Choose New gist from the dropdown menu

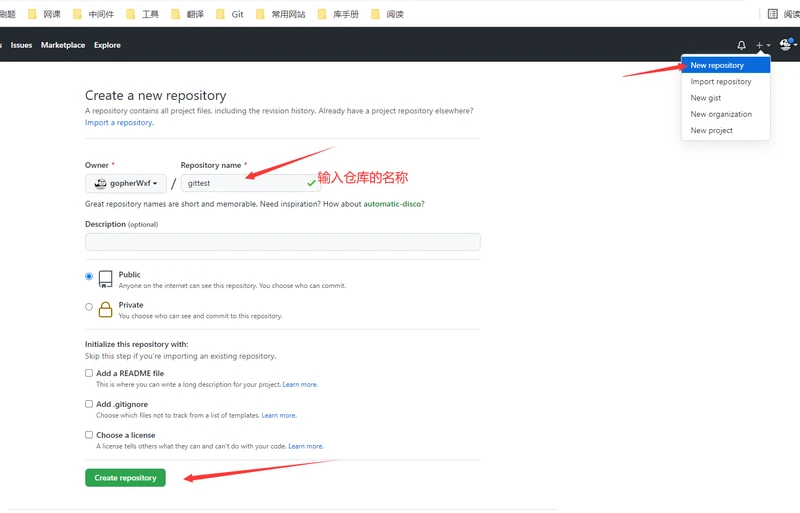coord(726,98)
